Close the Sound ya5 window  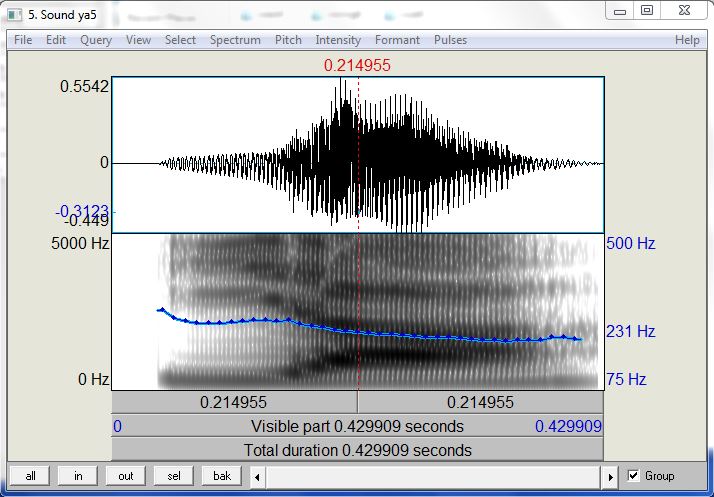[684, 11]
